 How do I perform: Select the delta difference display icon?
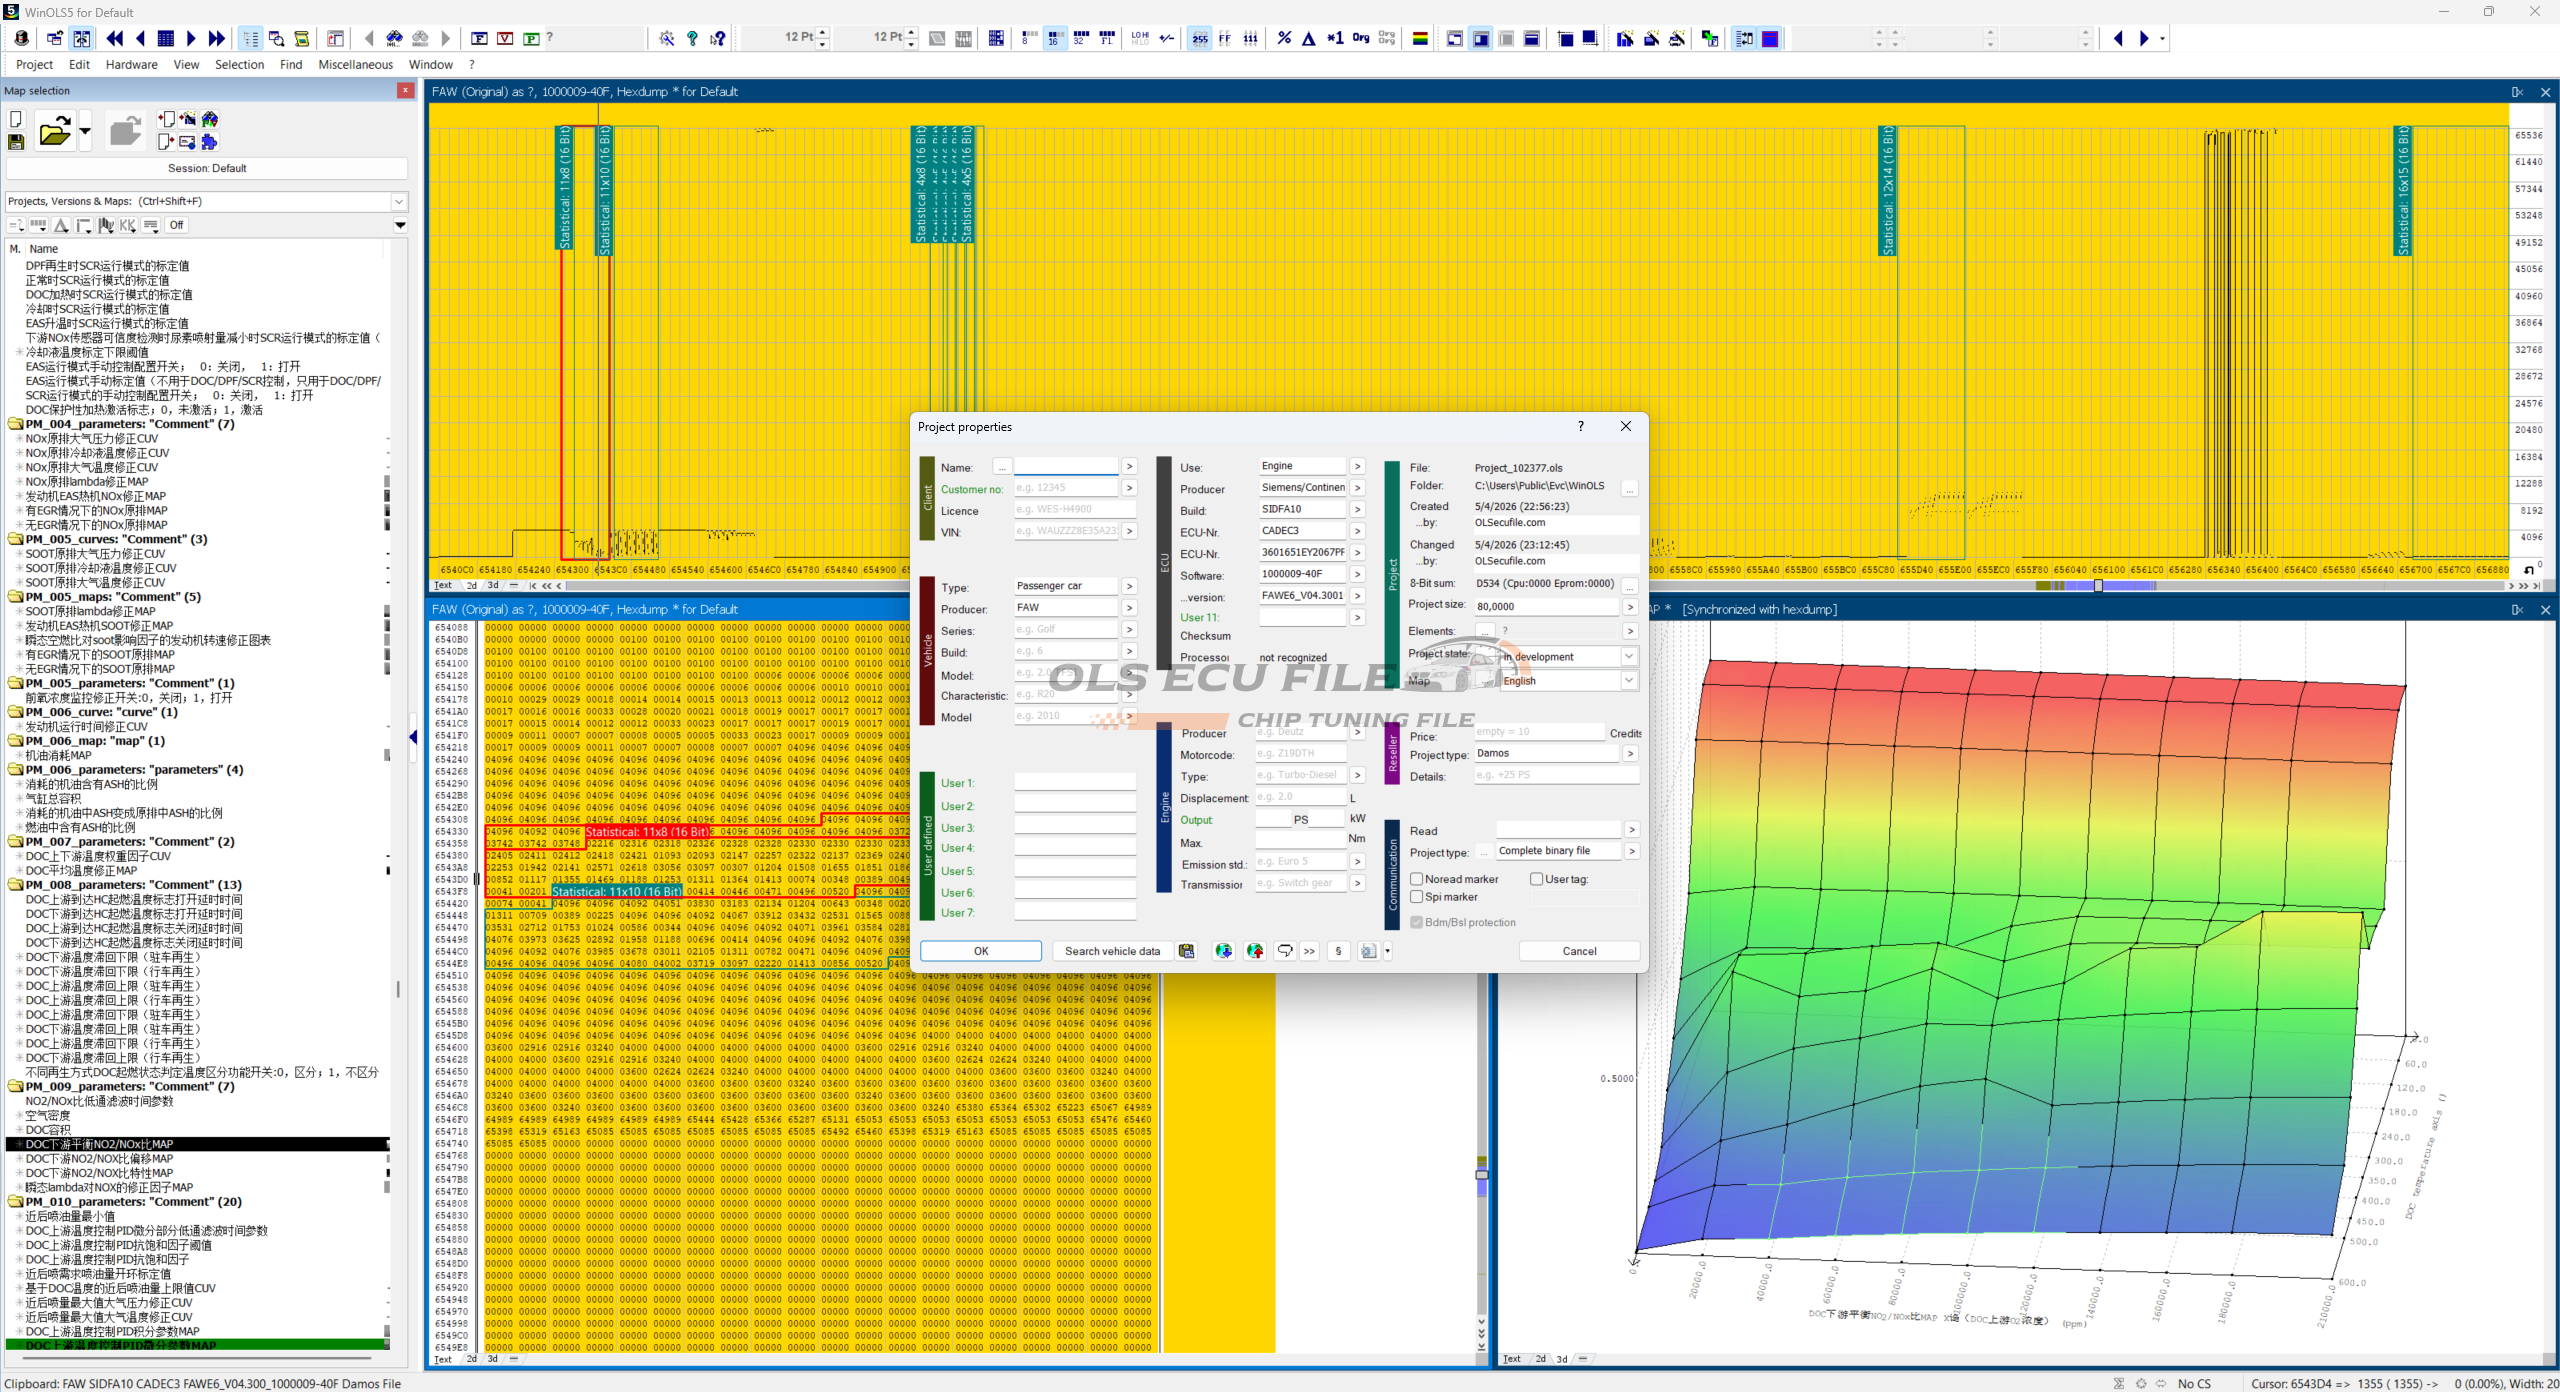1309,39
